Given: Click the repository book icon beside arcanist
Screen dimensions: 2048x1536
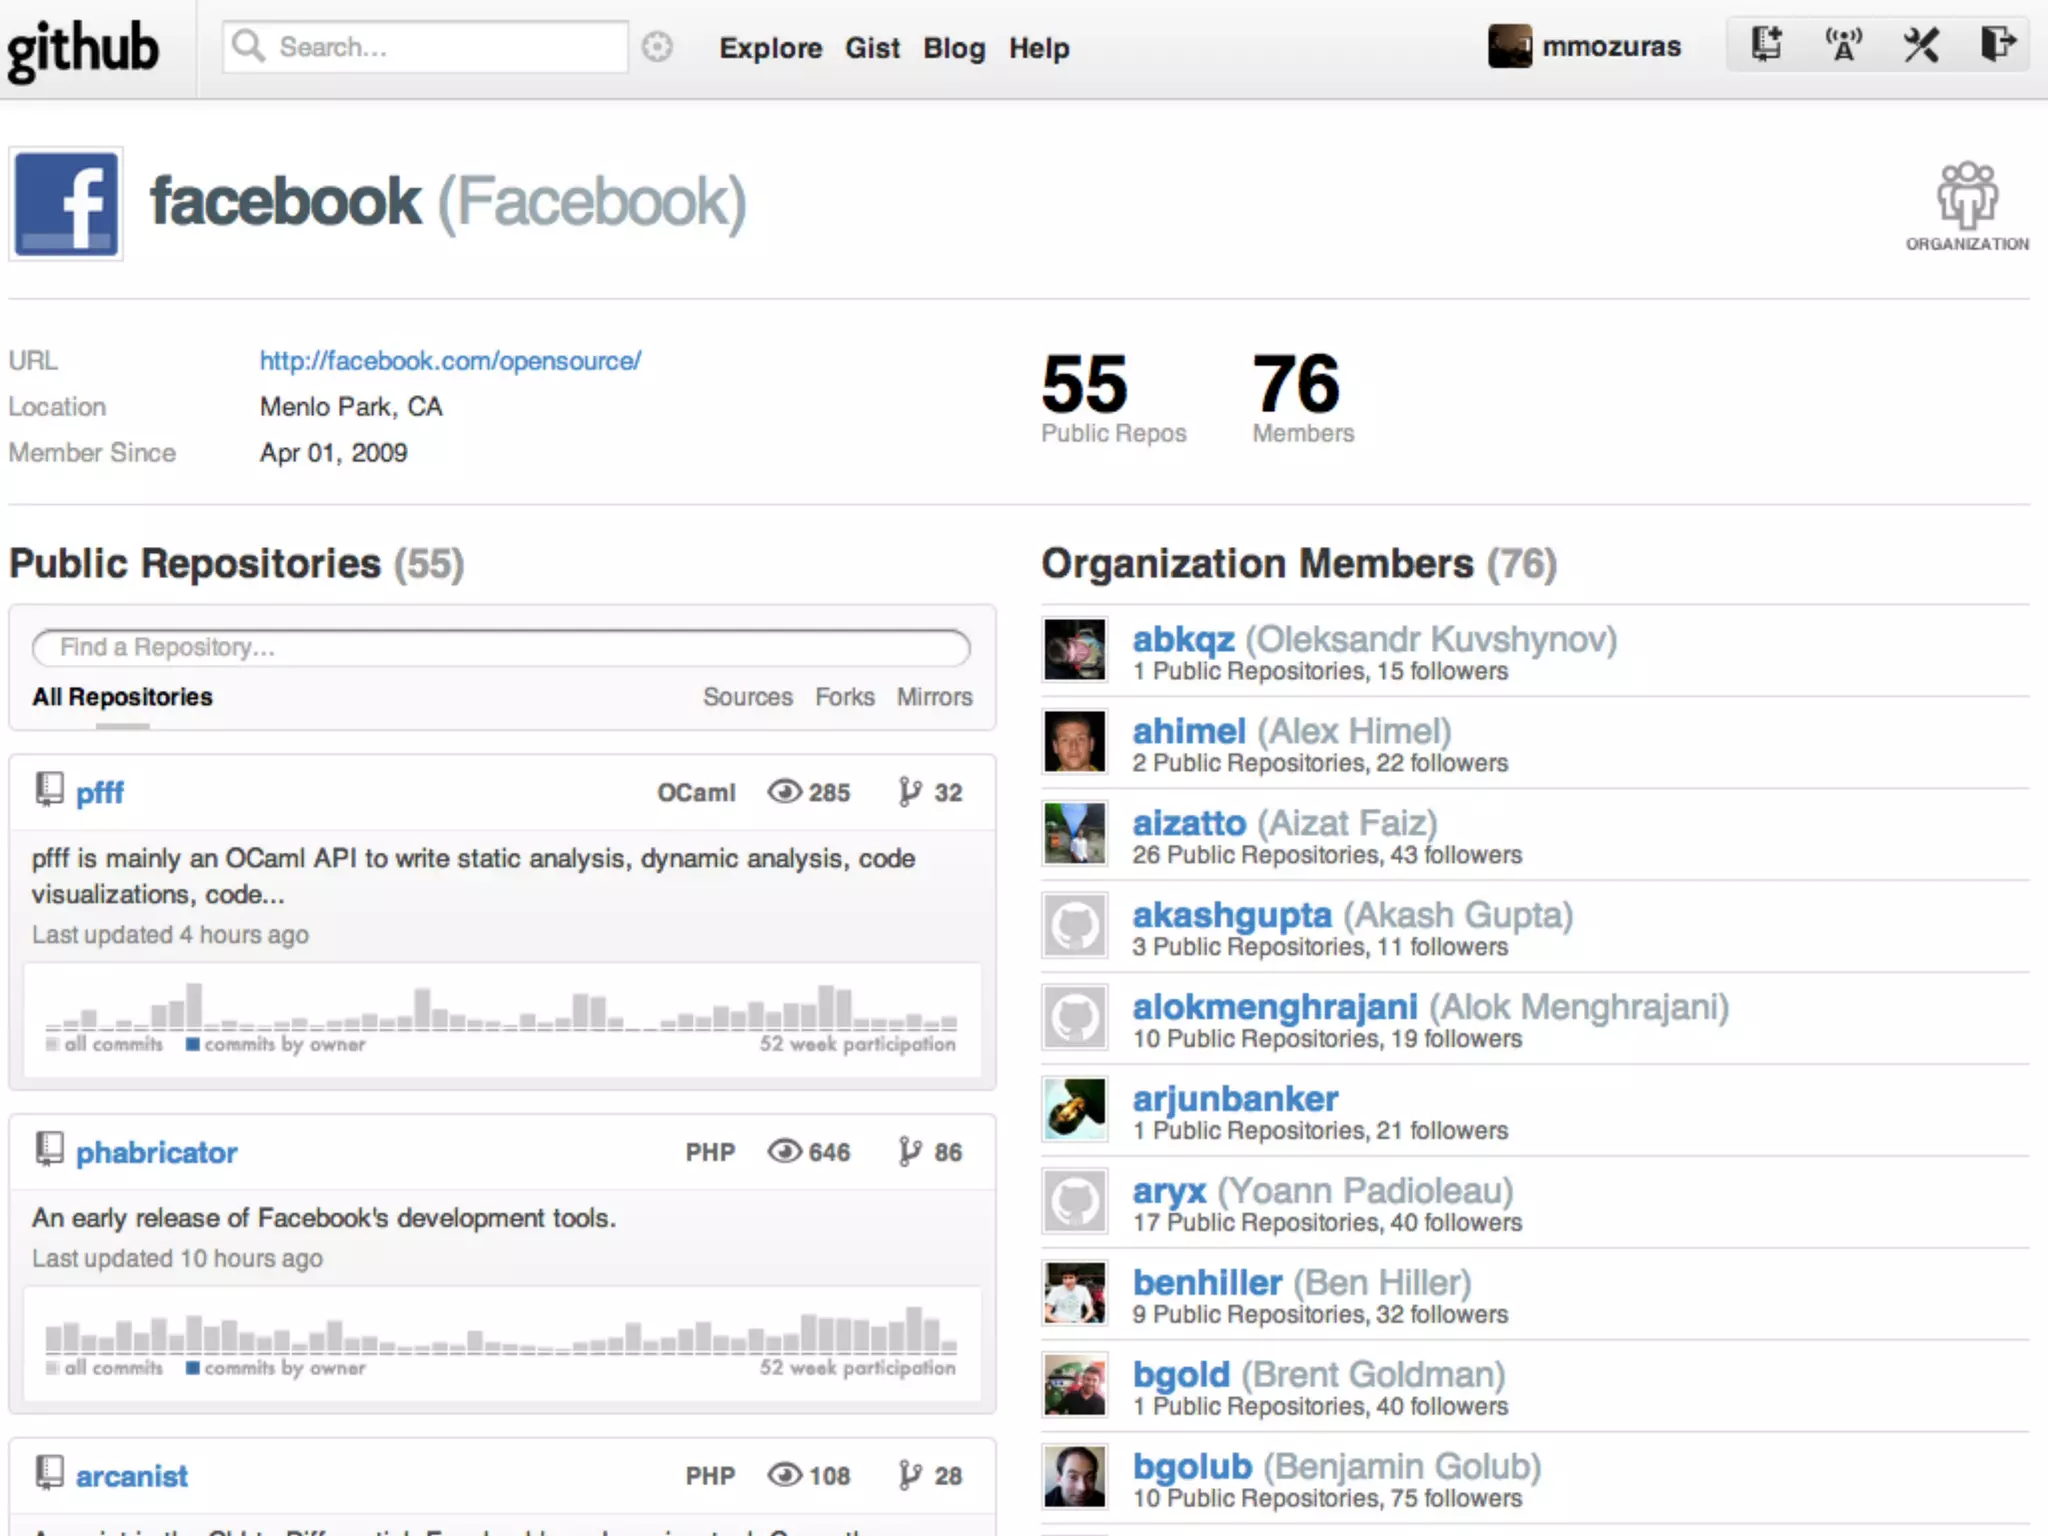Looking at the screenshot, I should coord(49,1474).
